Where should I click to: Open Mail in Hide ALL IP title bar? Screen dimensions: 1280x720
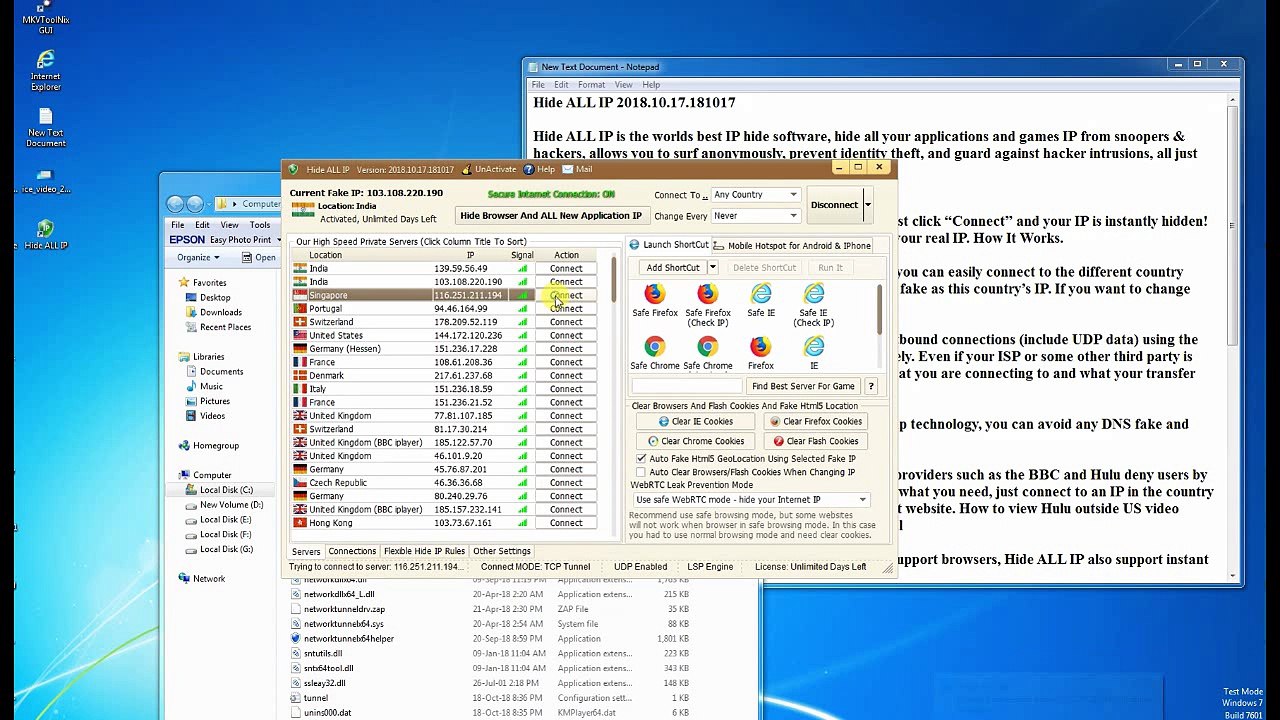pyautogui.click(x=576, y=169)
